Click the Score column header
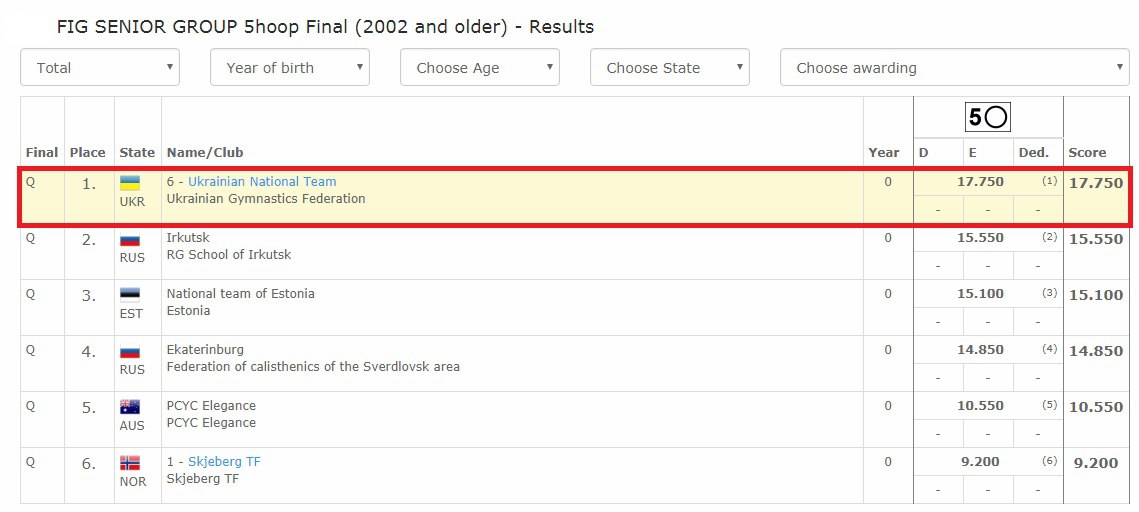The width and height of the screenshot is (1139, 512). pyautogui.click(x=1087, y=153)
